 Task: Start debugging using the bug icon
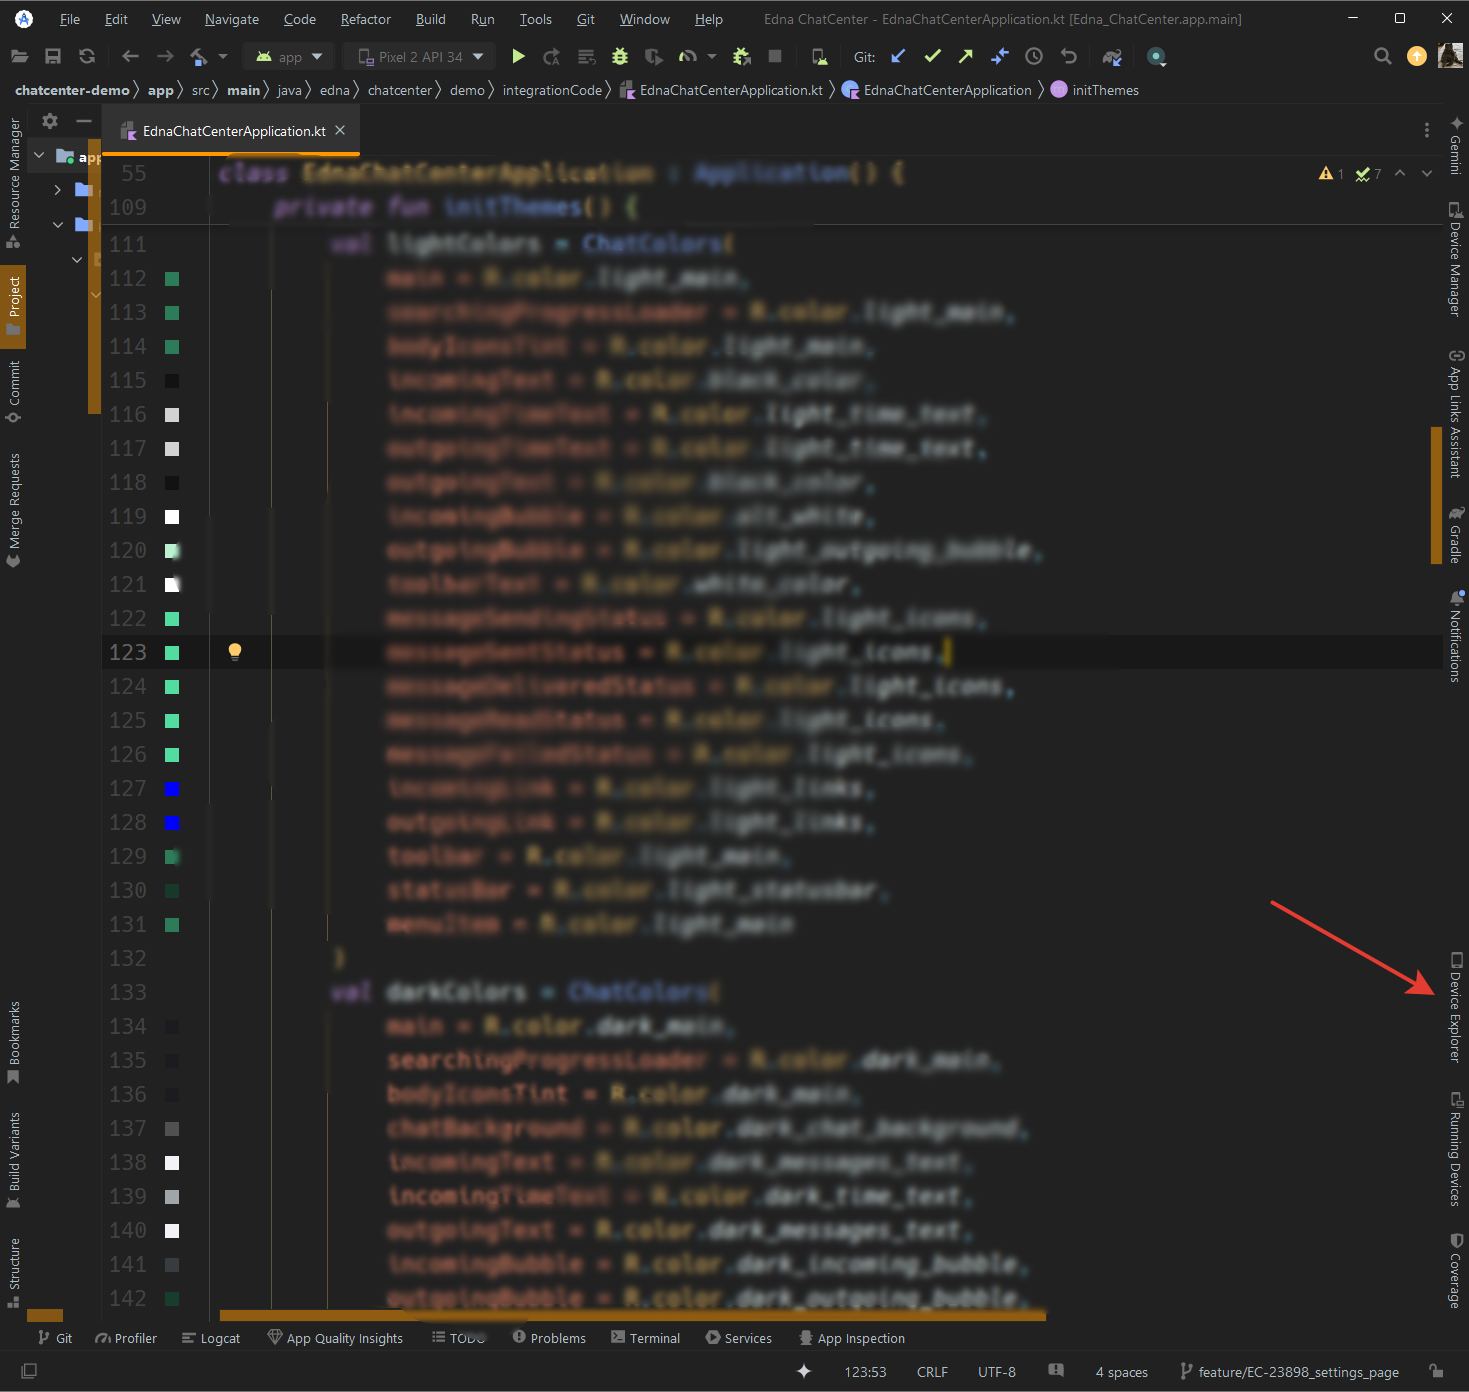tap(620, 56)
